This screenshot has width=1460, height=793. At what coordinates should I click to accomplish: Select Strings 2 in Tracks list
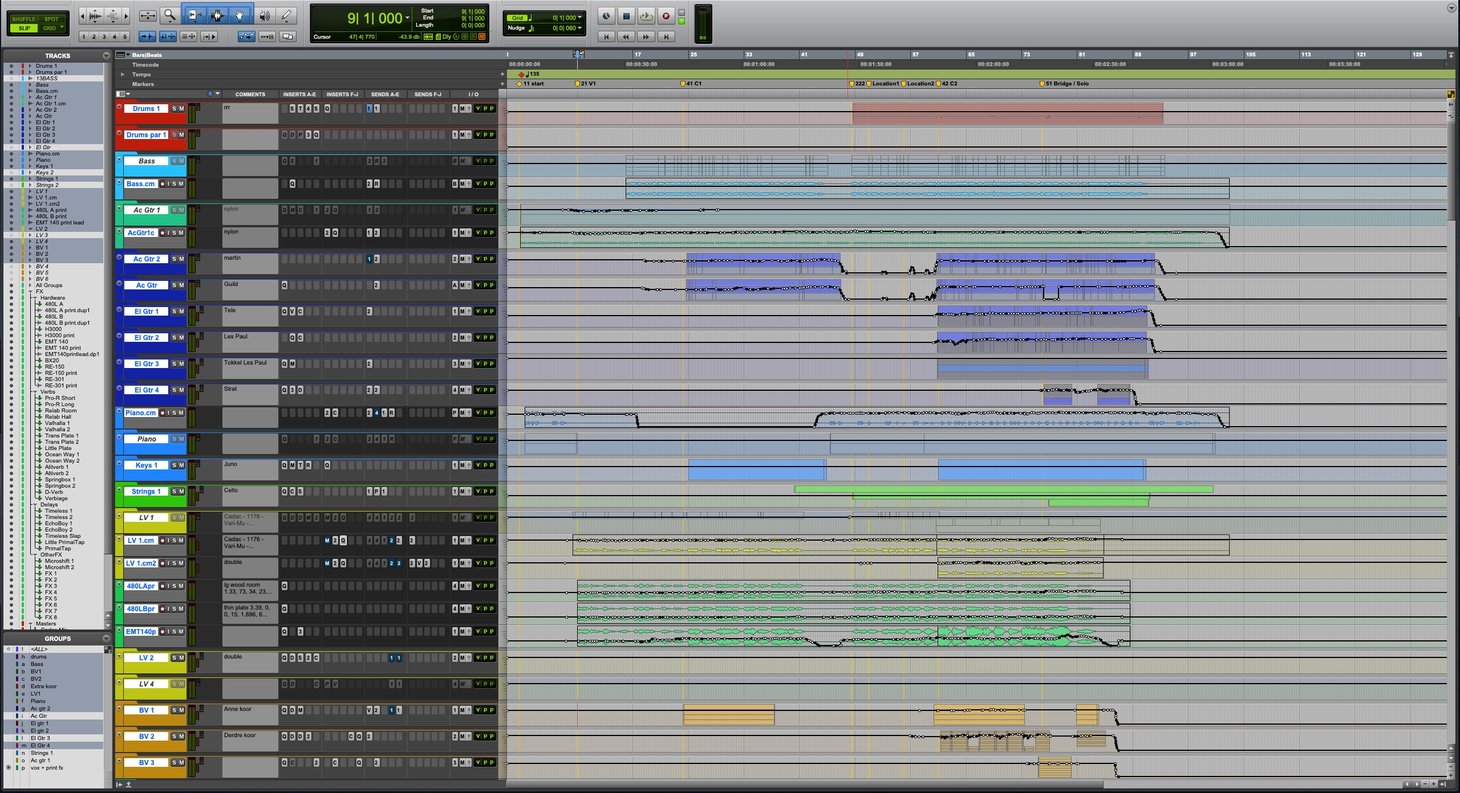coord(47,185)
